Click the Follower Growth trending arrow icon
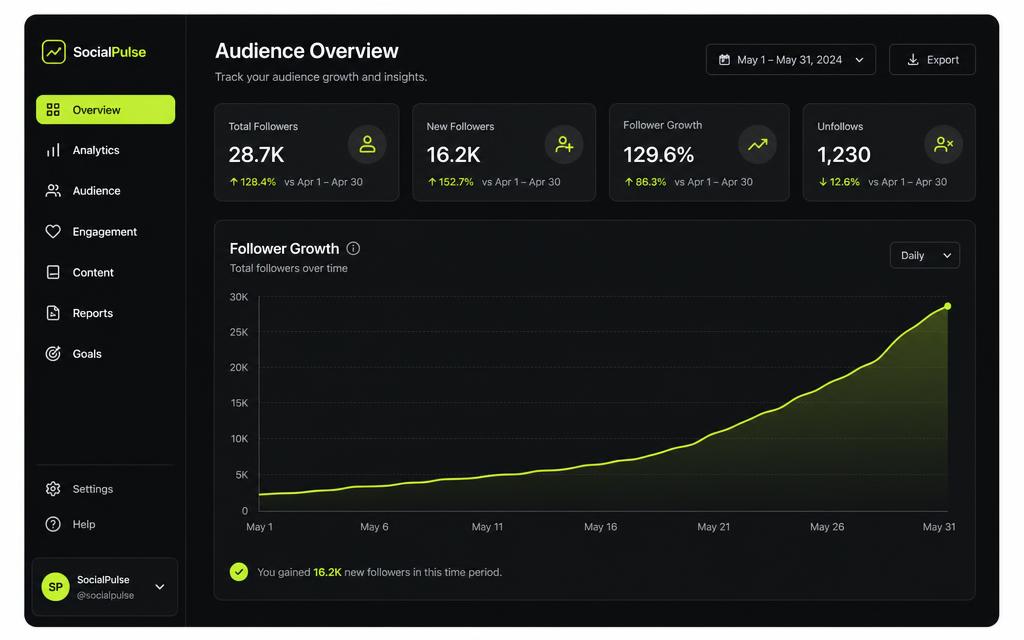The width and height of the screenshot is (1024, 640). coord(758,144)
